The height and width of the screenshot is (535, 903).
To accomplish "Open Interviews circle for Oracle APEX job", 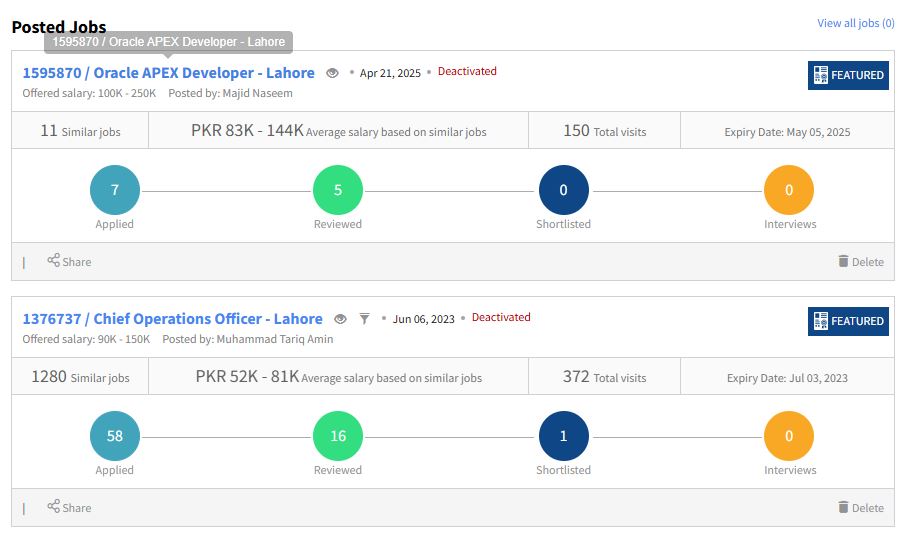I will [x=789, y=190].
